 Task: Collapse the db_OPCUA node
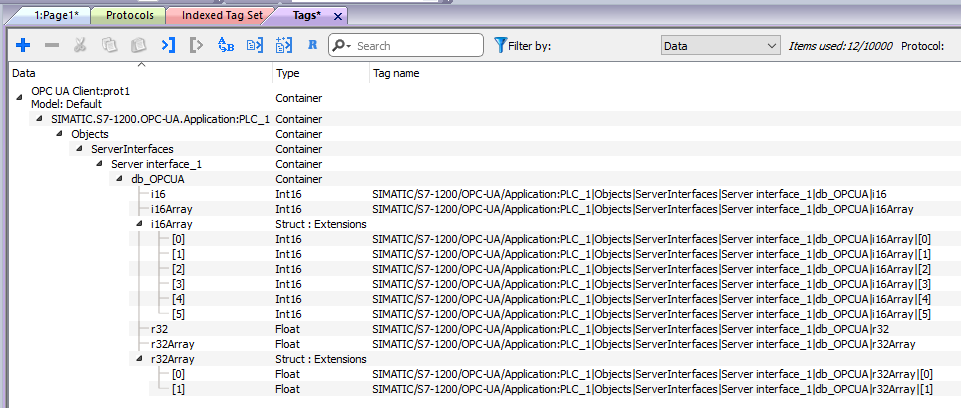point(119,179)
